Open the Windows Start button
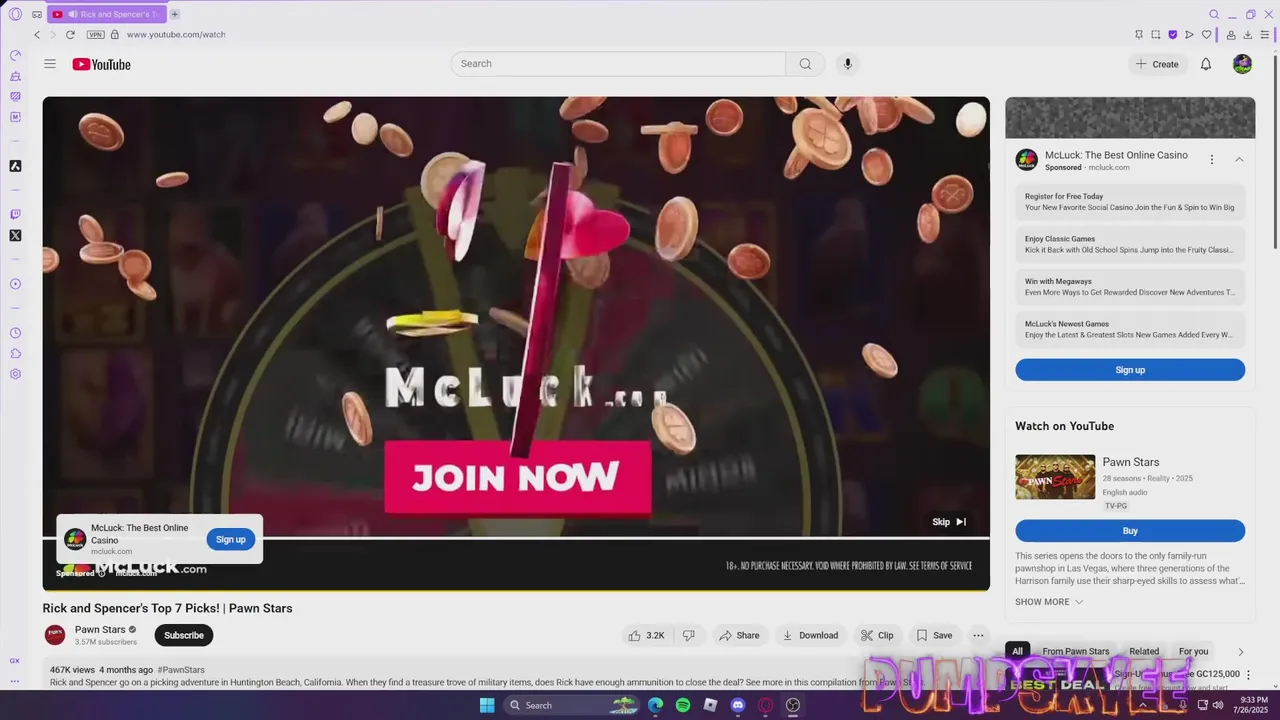Screen dimensions: 1280x720 [487, 705]
